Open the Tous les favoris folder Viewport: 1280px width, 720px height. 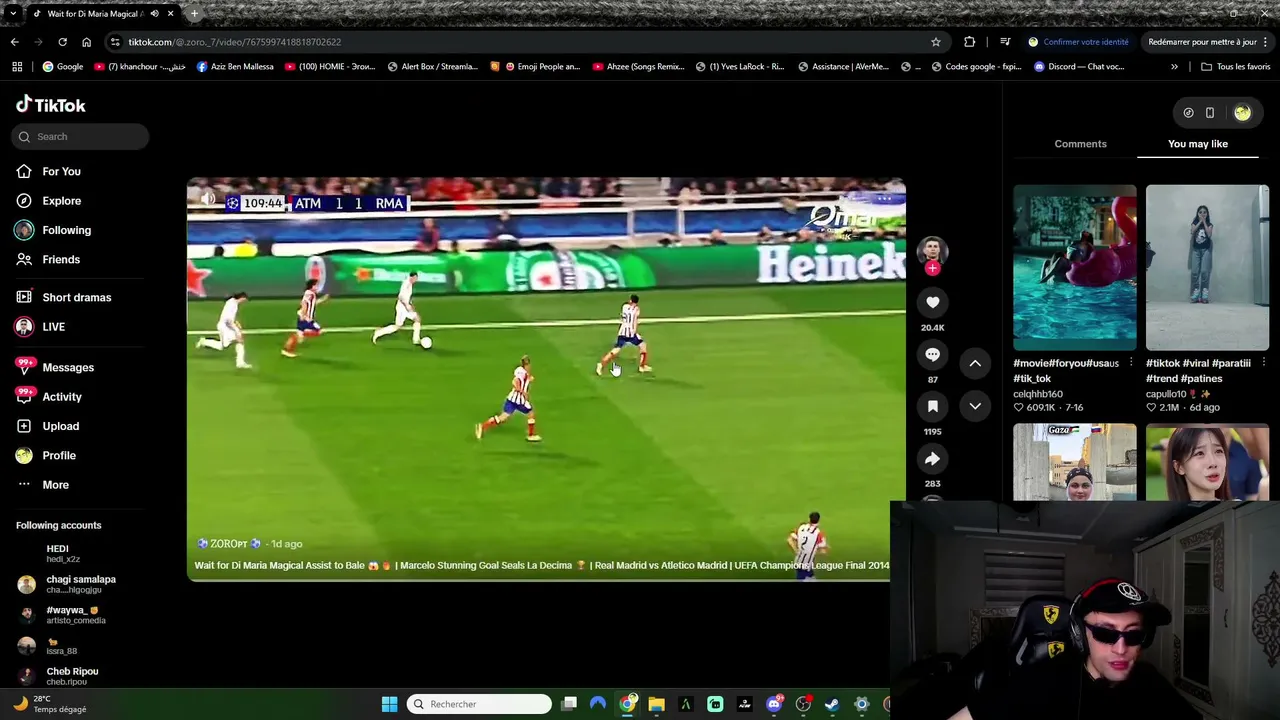tap(1235, 67)
